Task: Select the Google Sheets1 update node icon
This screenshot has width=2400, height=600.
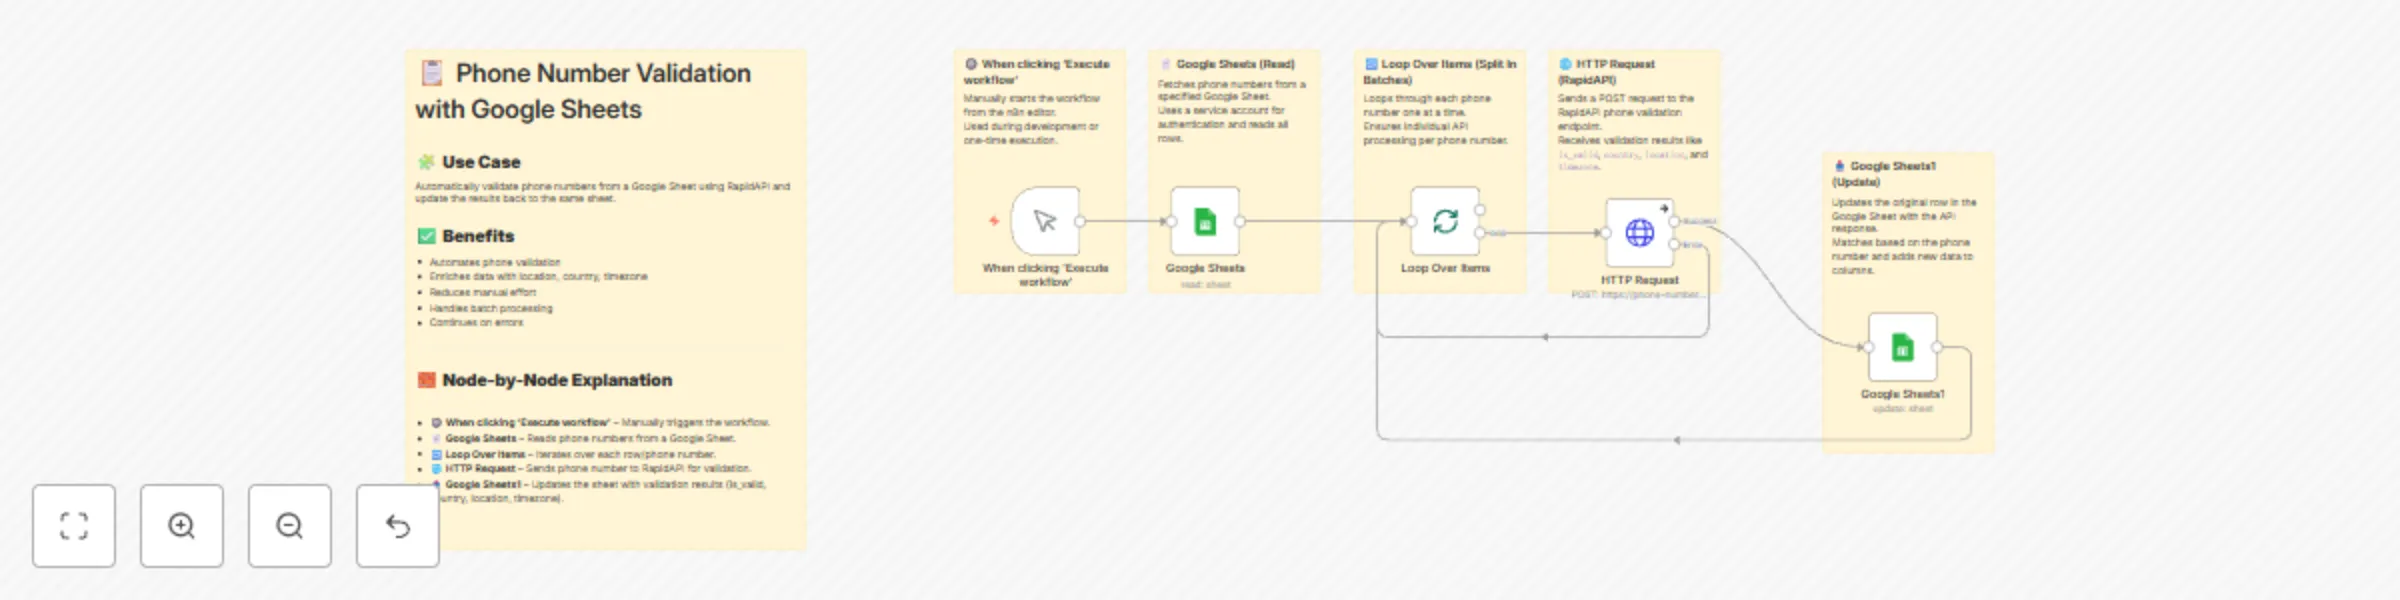Action: (x=1903, y=347)
